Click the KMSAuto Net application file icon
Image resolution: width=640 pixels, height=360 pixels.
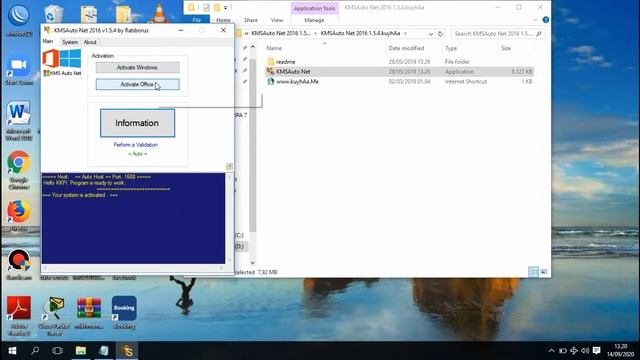(x=270, y=71)
